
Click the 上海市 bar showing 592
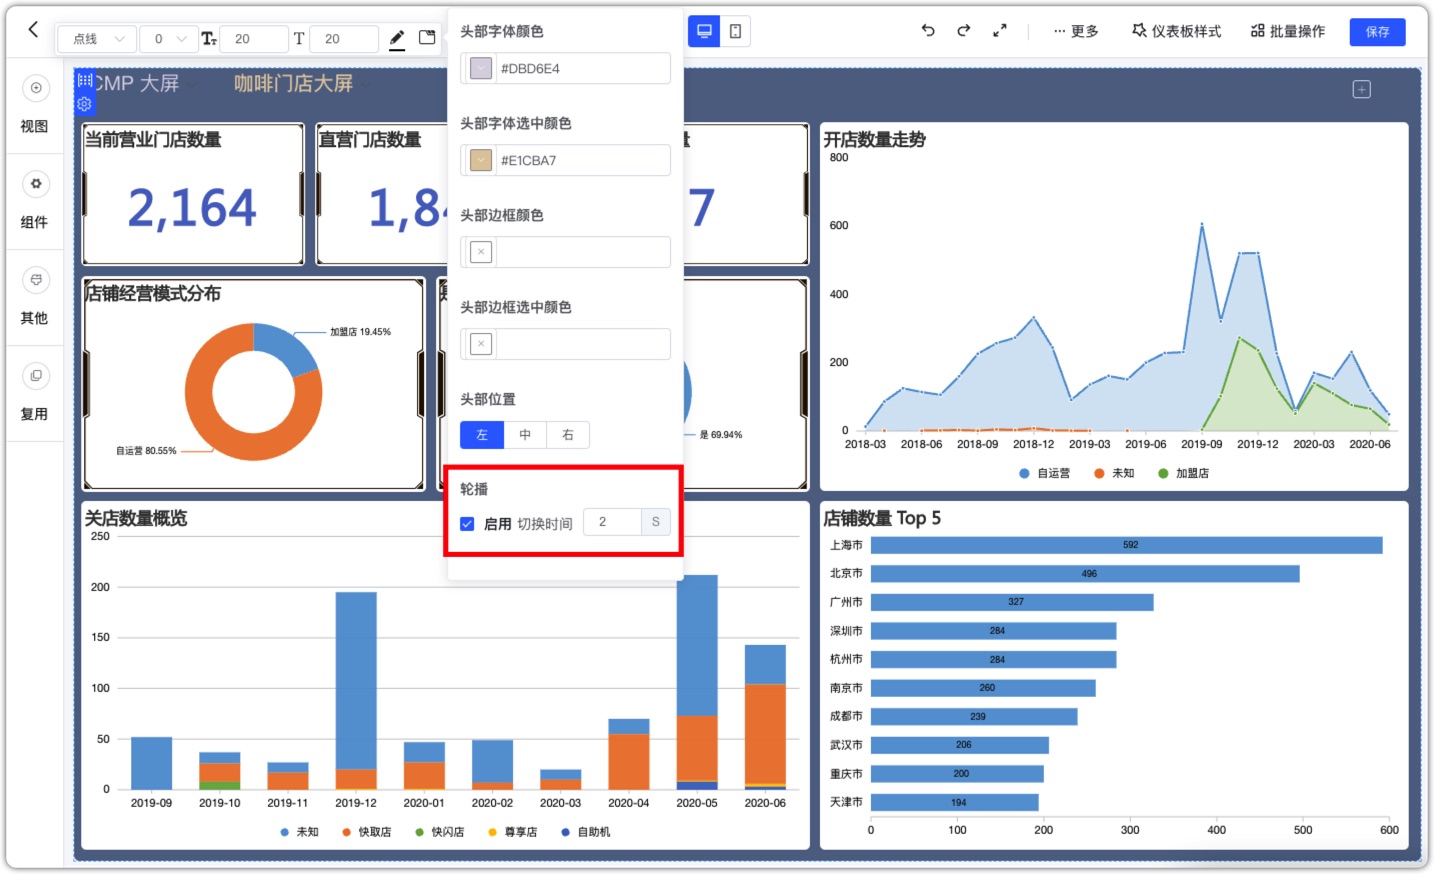(1126, 545)
